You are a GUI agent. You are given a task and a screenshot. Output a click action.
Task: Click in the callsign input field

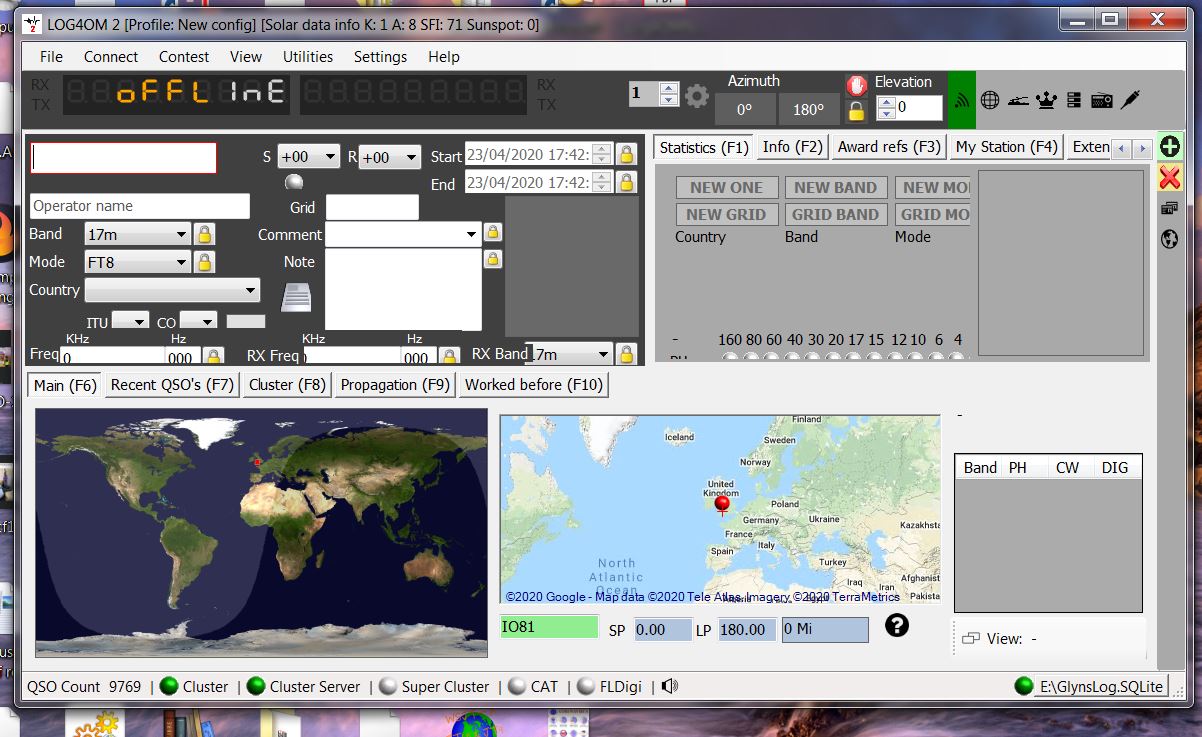124,158
